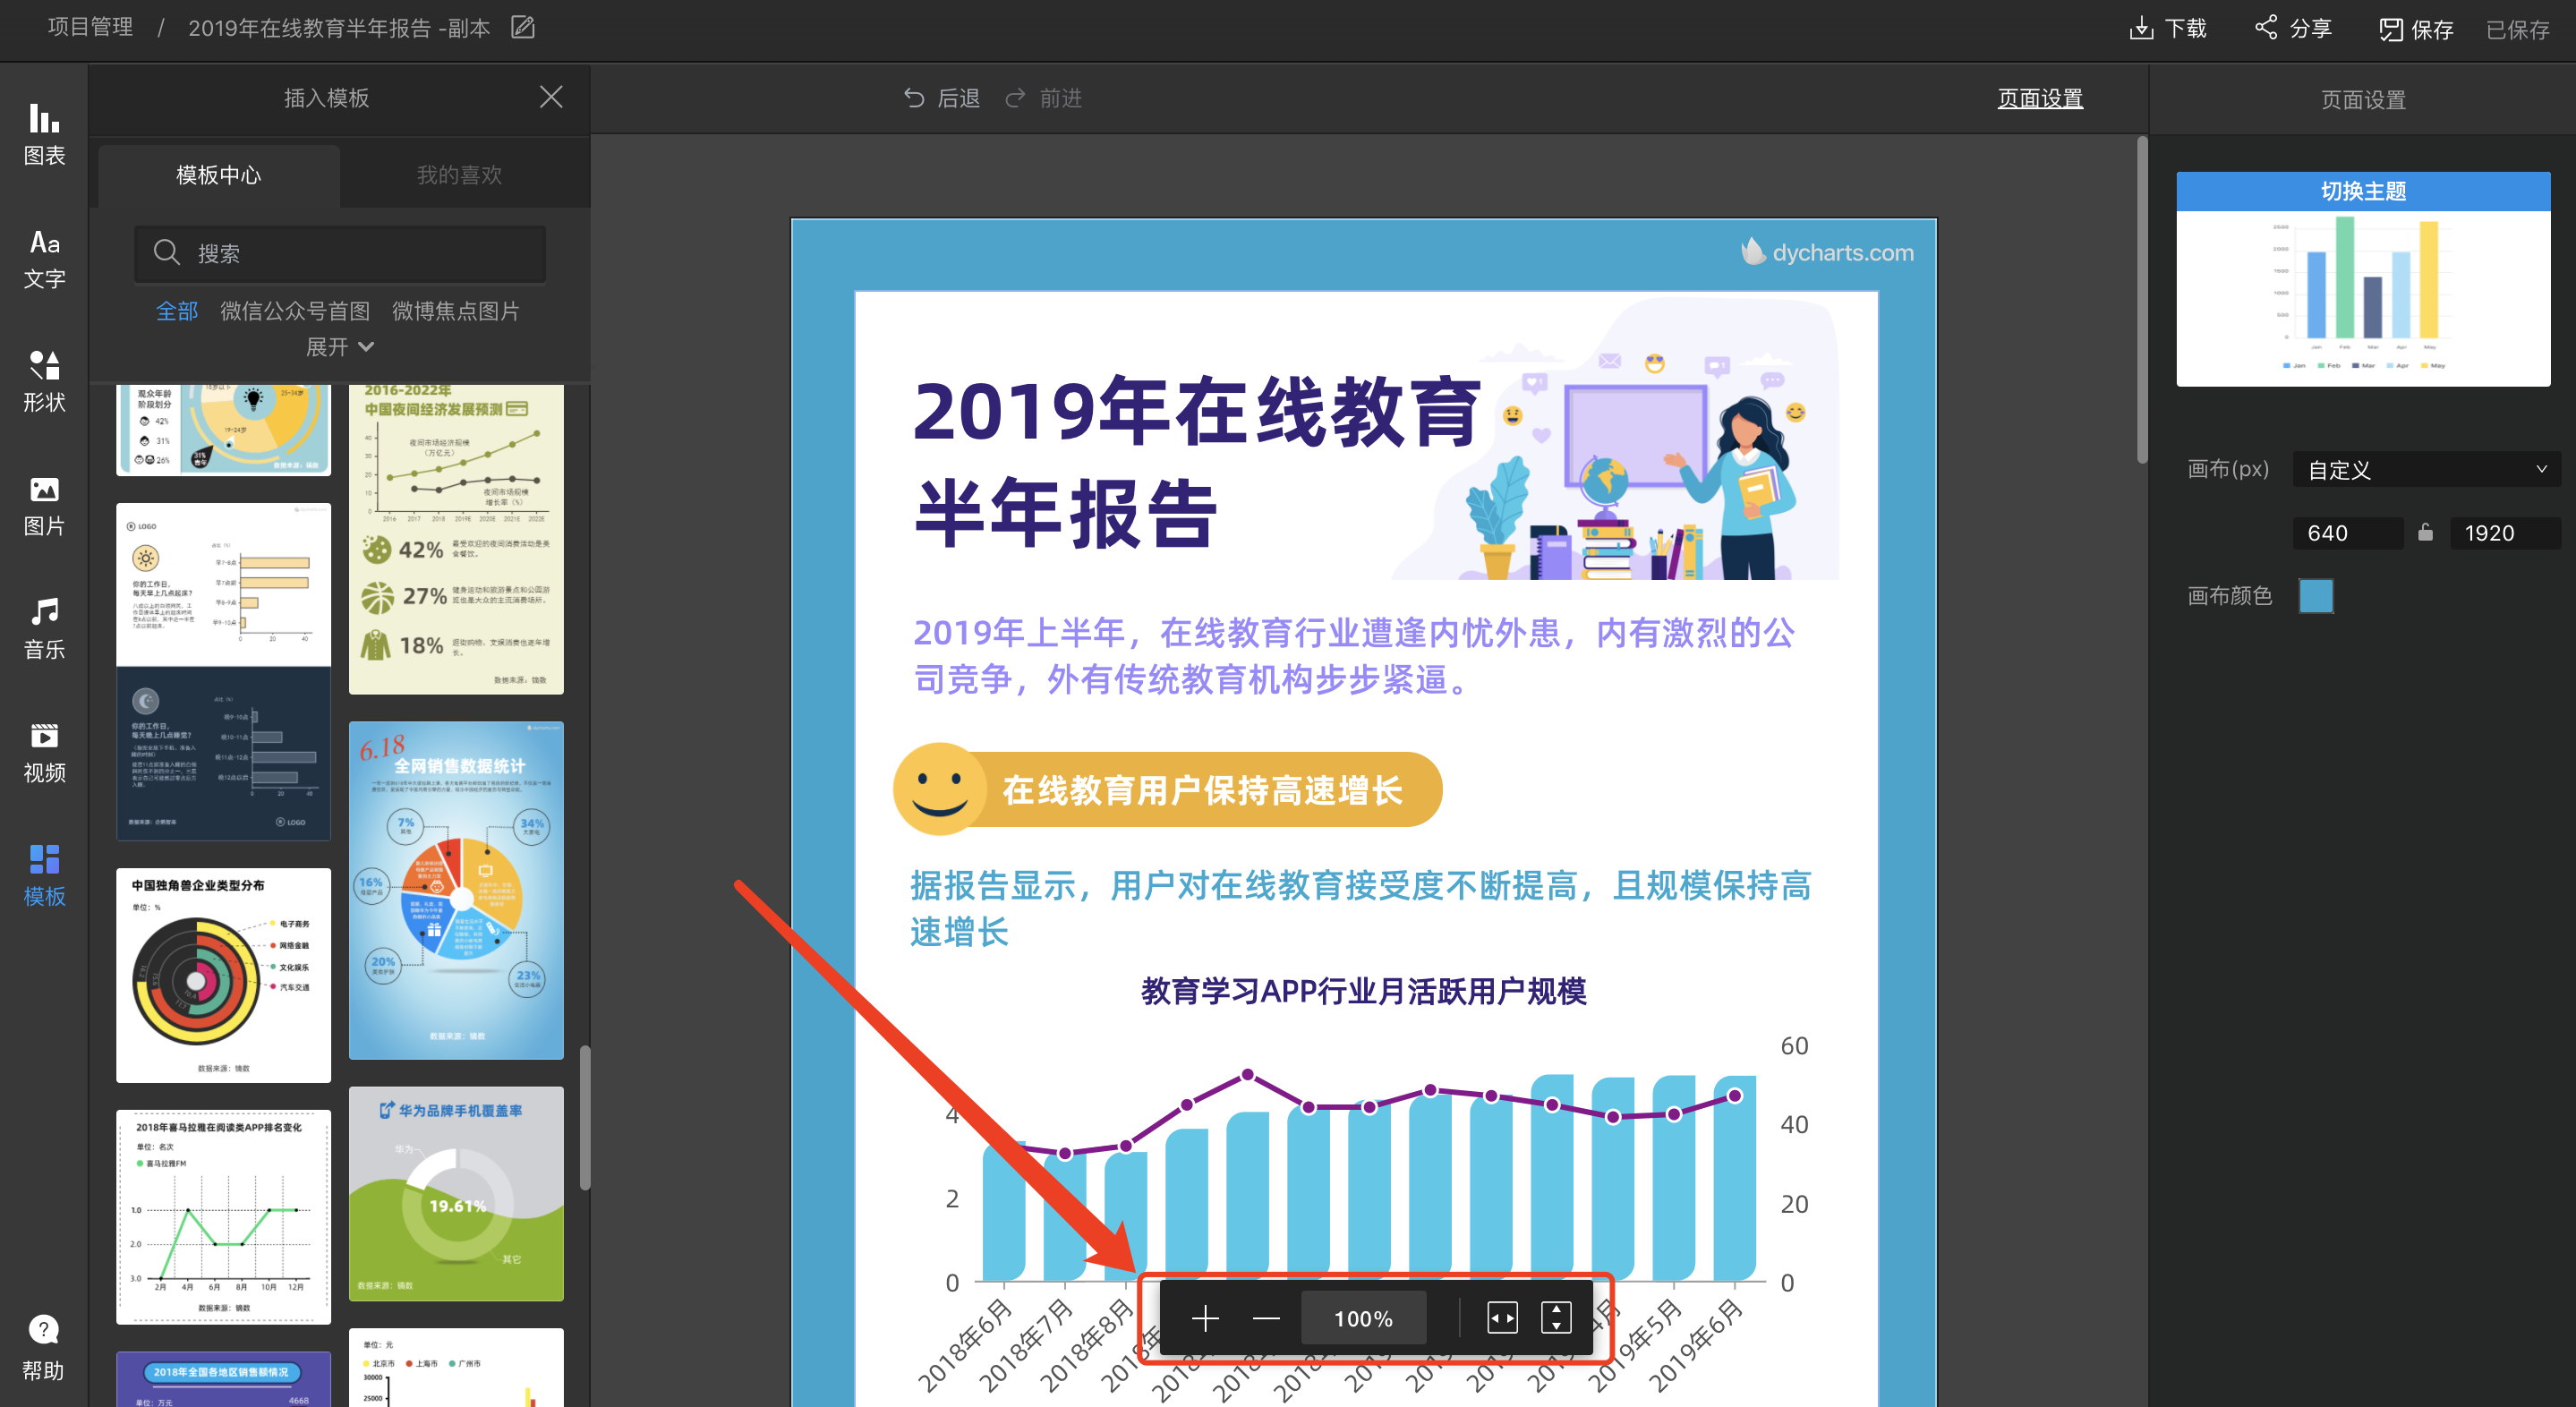Click the 切换主题 theme button
The image size is (2576, 1407).
[2363, 191]
